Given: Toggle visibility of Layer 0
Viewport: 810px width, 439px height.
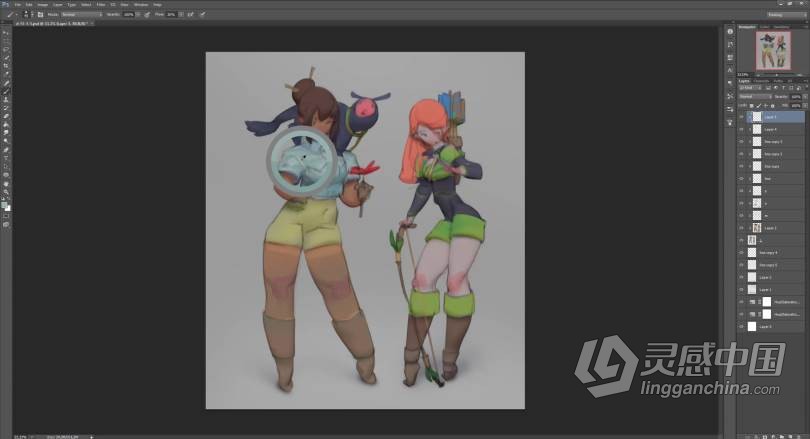Looking at the screenshot, I should click(742, 326).
